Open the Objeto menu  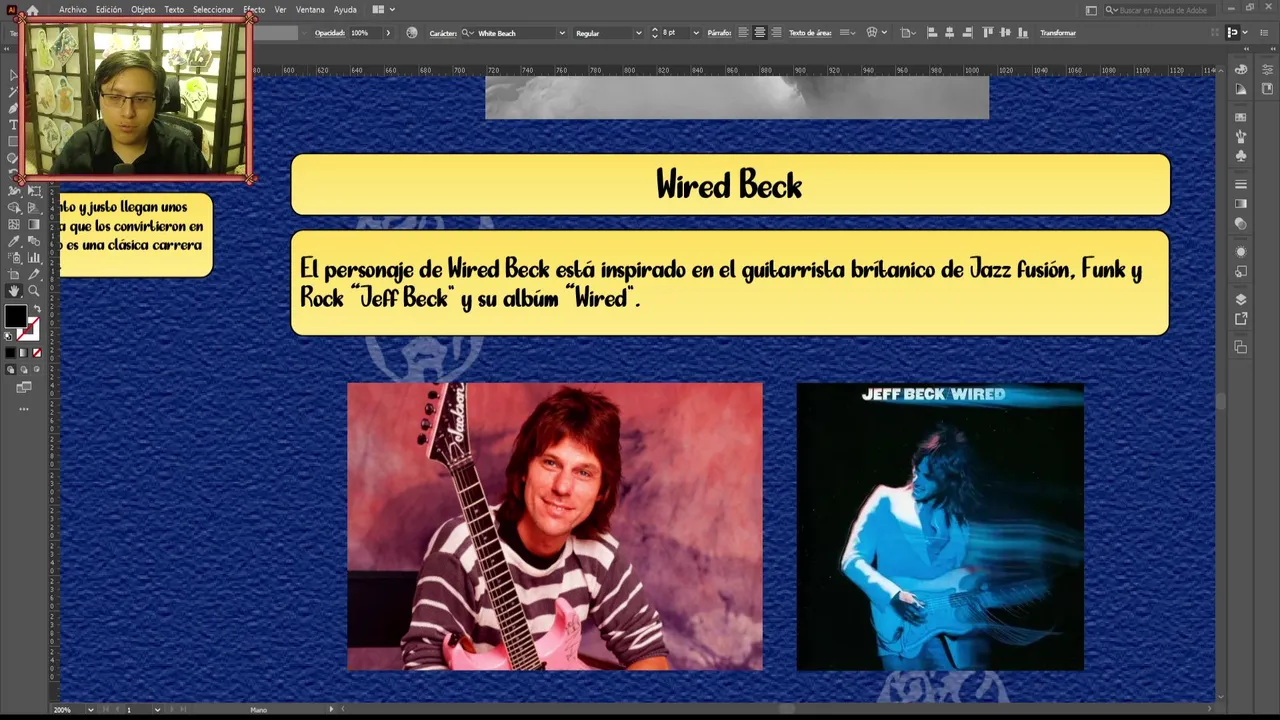(143, 9)
